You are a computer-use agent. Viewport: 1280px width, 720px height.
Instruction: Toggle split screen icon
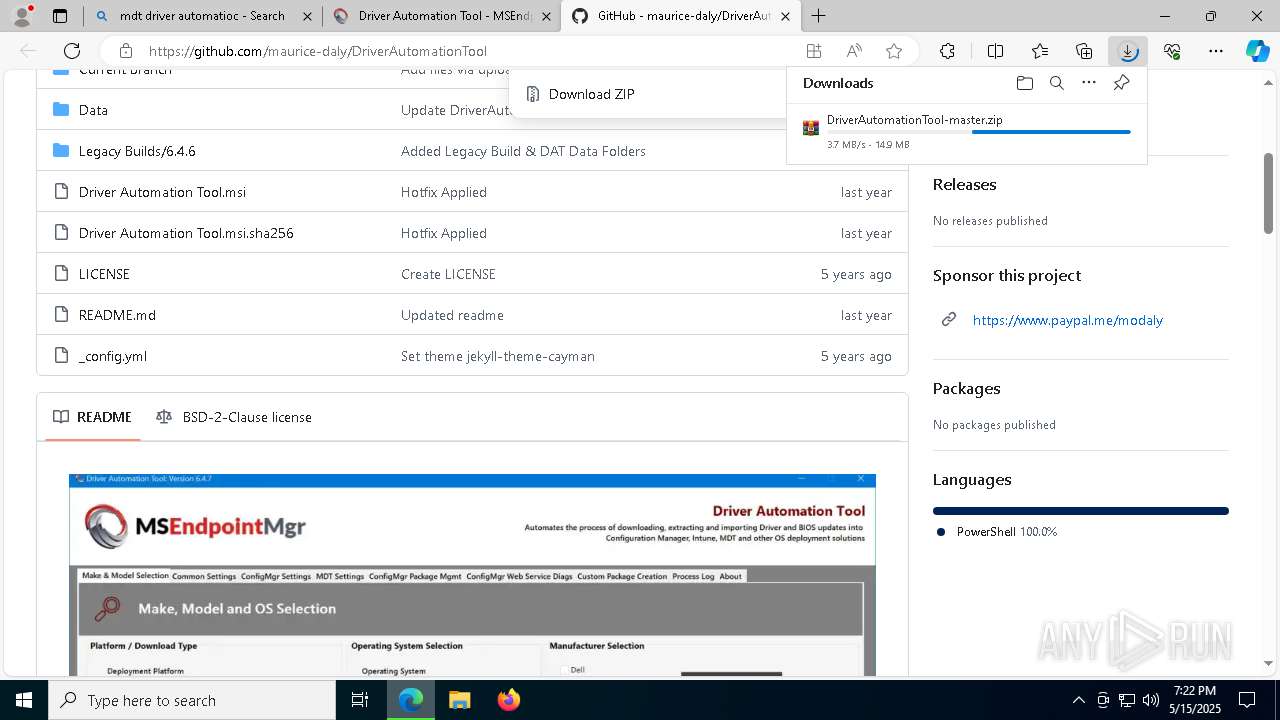pyautogui.click(x=995, y=51)
